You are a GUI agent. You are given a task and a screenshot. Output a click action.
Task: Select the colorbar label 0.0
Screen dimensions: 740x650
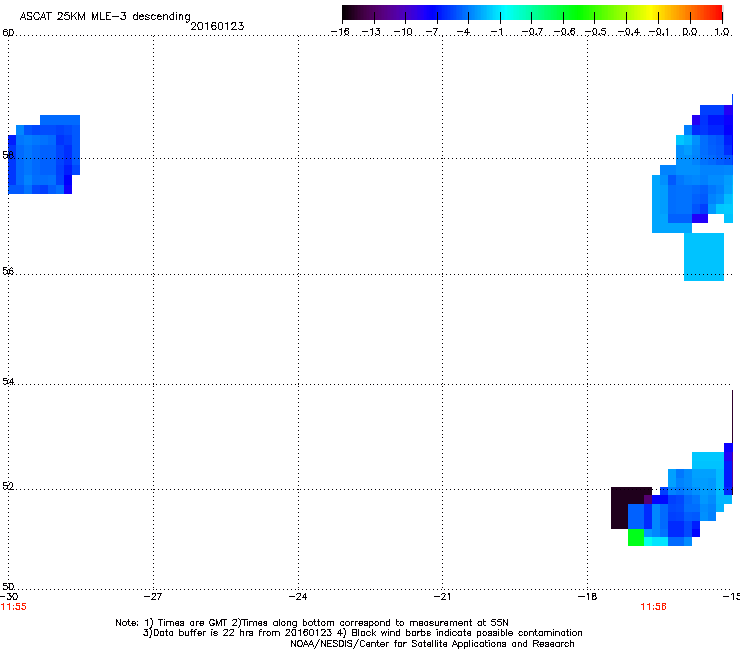pyautogui.click(x=690, y=32)
